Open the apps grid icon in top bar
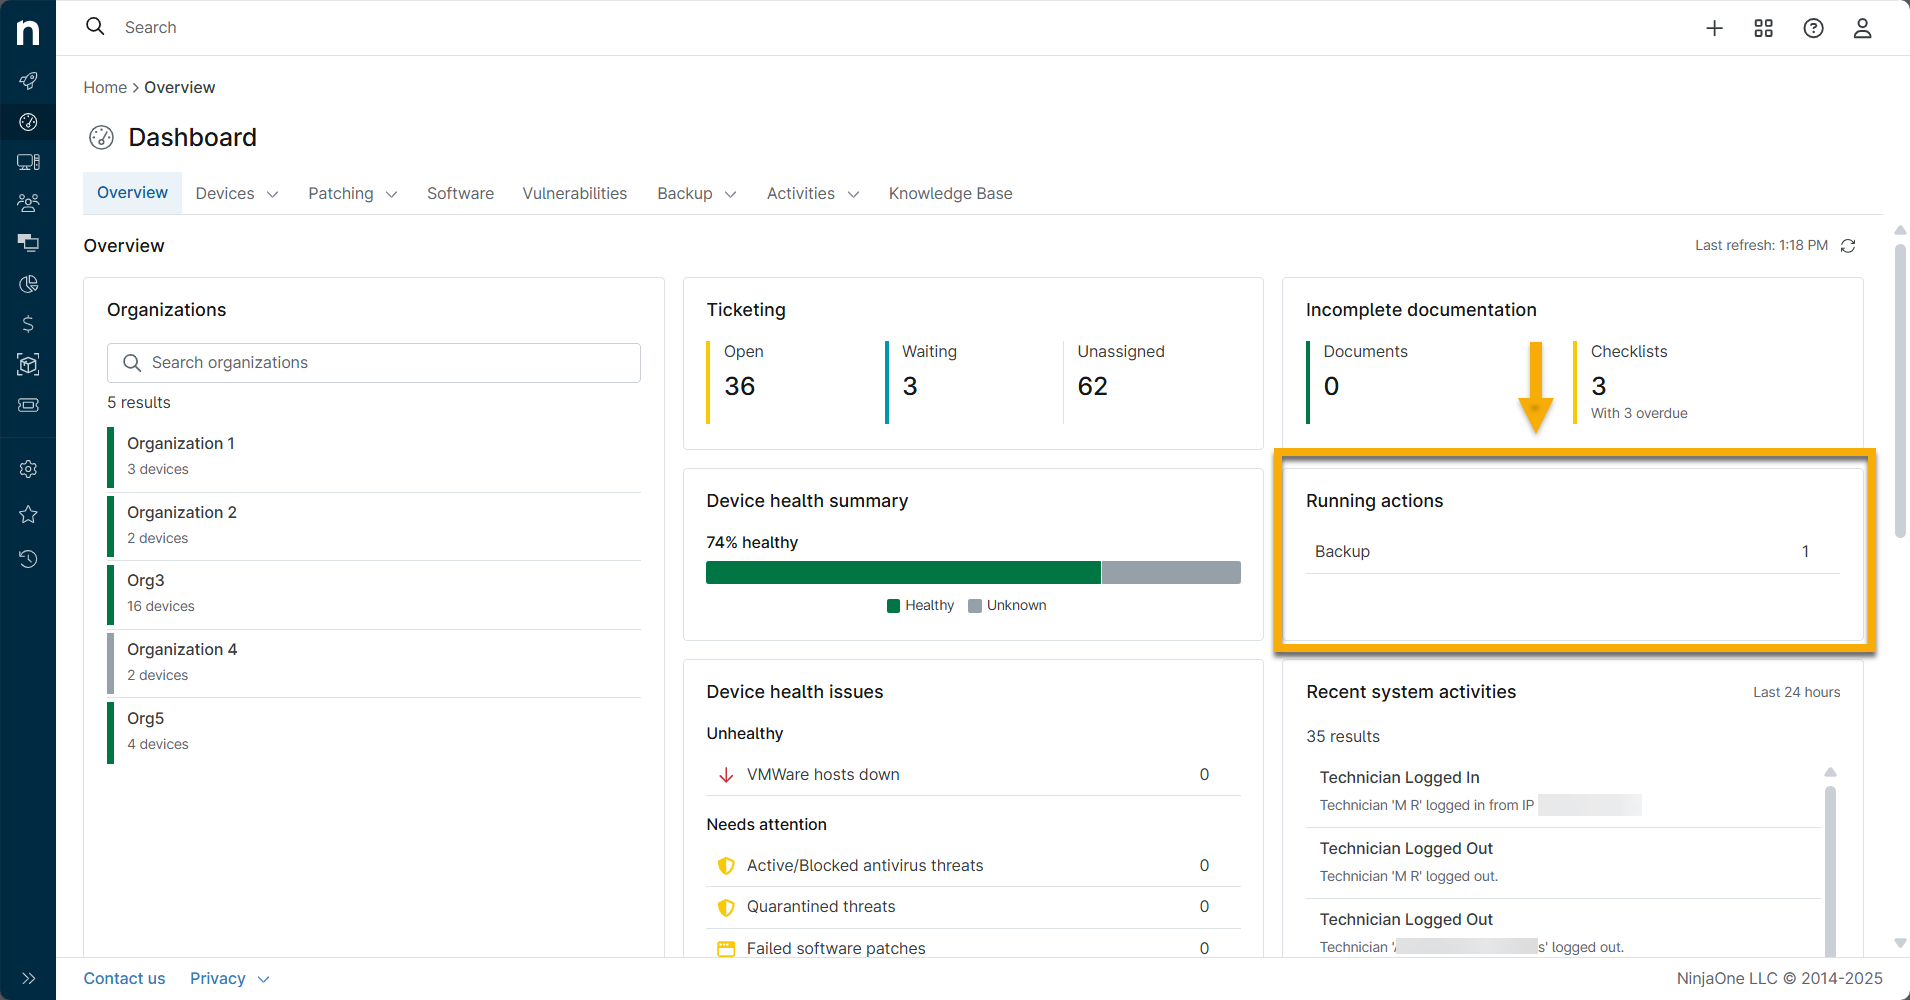Screen dimensions: 1910x1000 (1763, 28)
